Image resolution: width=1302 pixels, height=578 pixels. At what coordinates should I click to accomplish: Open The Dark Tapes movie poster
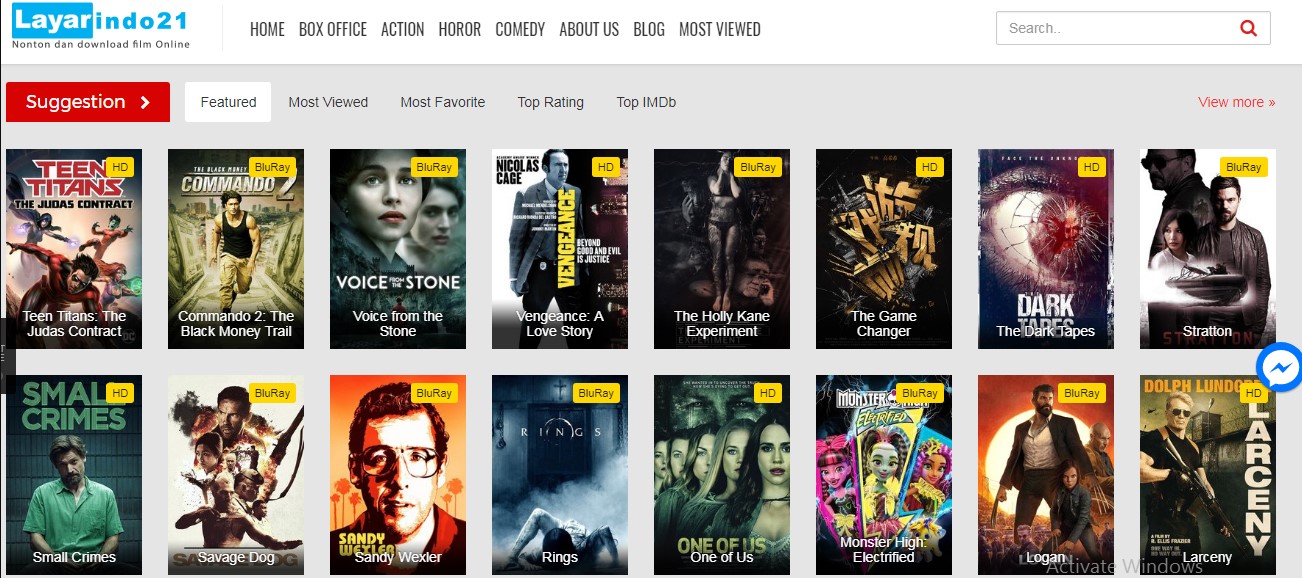[1046, 249]
